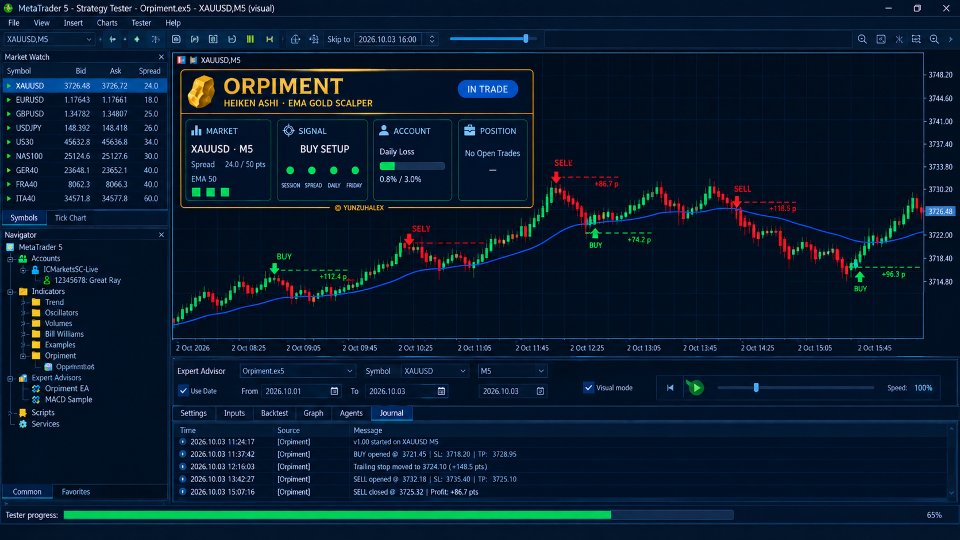
Task: Click the green up-arrow icon in top toolbar
Action: click(137, 39)
